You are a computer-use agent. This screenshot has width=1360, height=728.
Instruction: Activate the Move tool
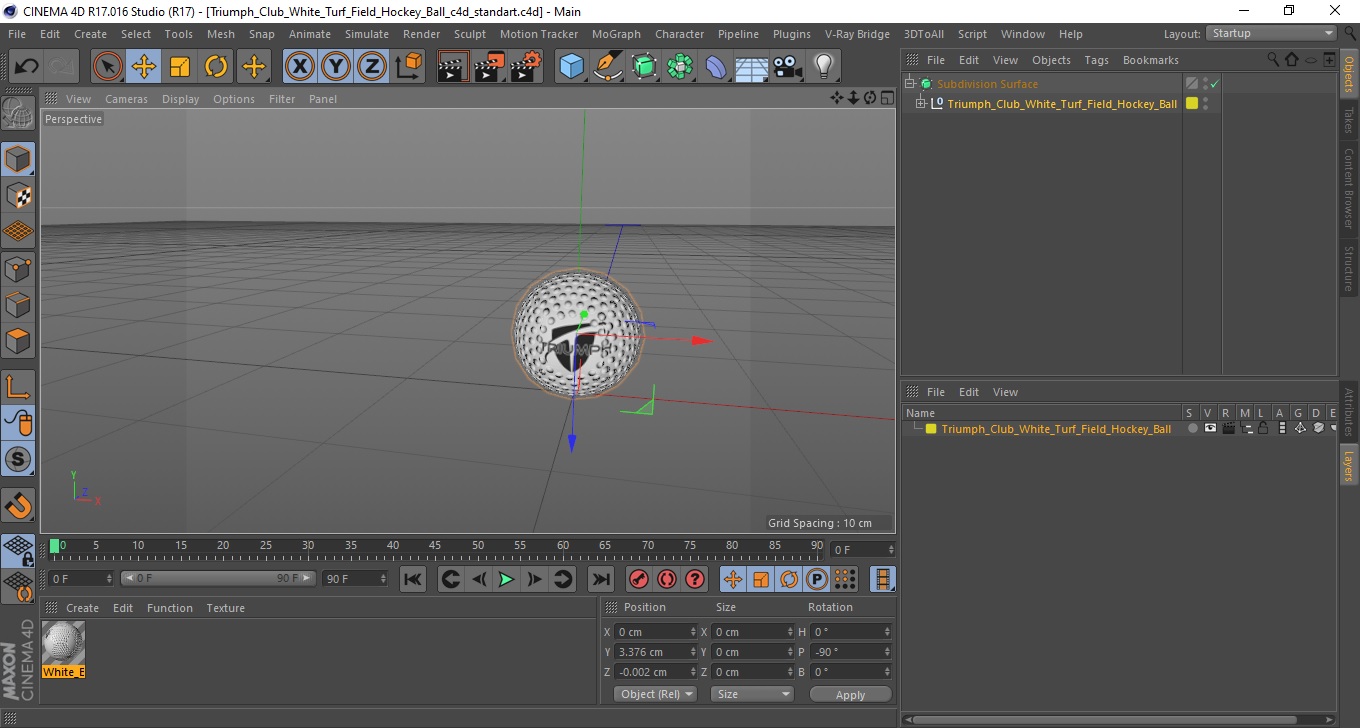pos(144,67)
